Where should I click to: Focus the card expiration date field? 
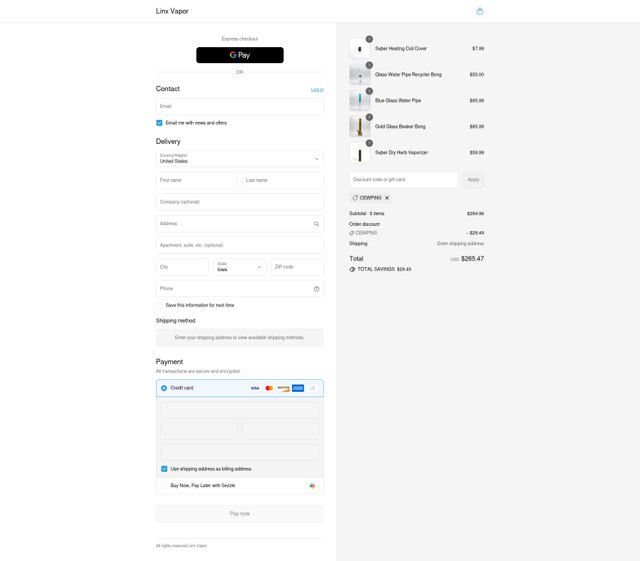tap(199, 431)
